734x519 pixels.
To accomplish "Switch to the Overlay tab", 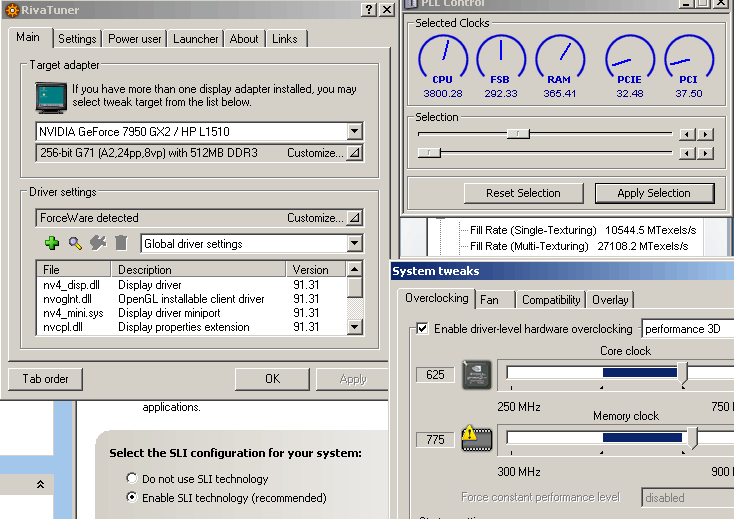I will pos(610,300).
